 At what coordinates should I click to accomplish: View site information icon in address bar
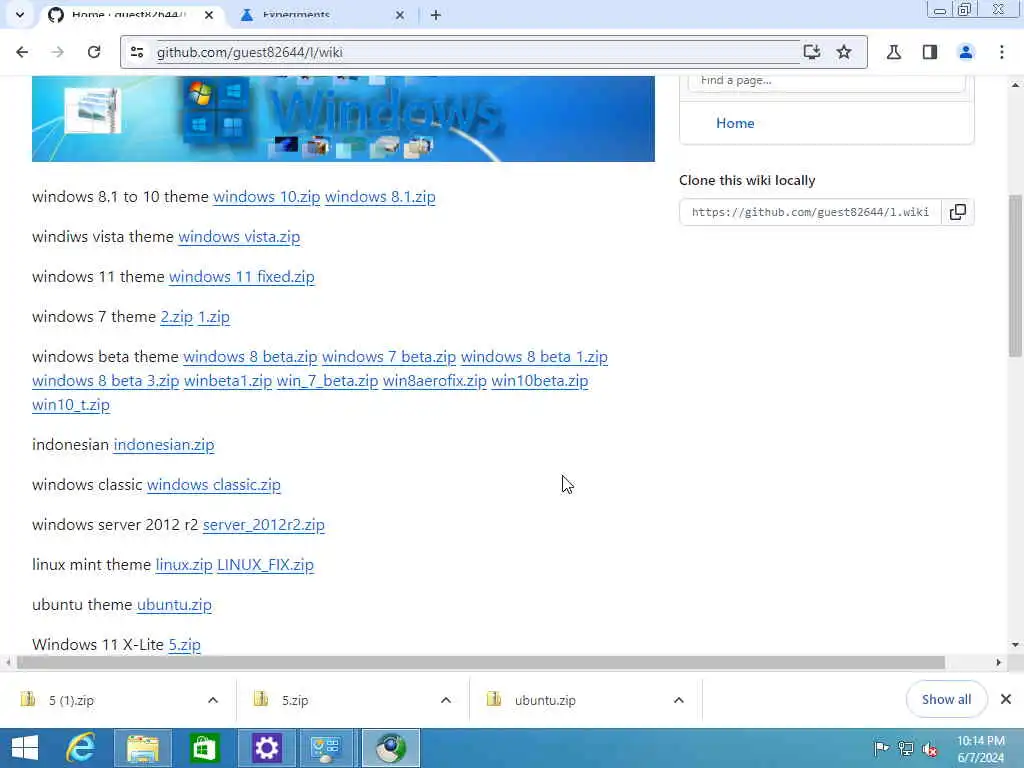tap(136, 52)
